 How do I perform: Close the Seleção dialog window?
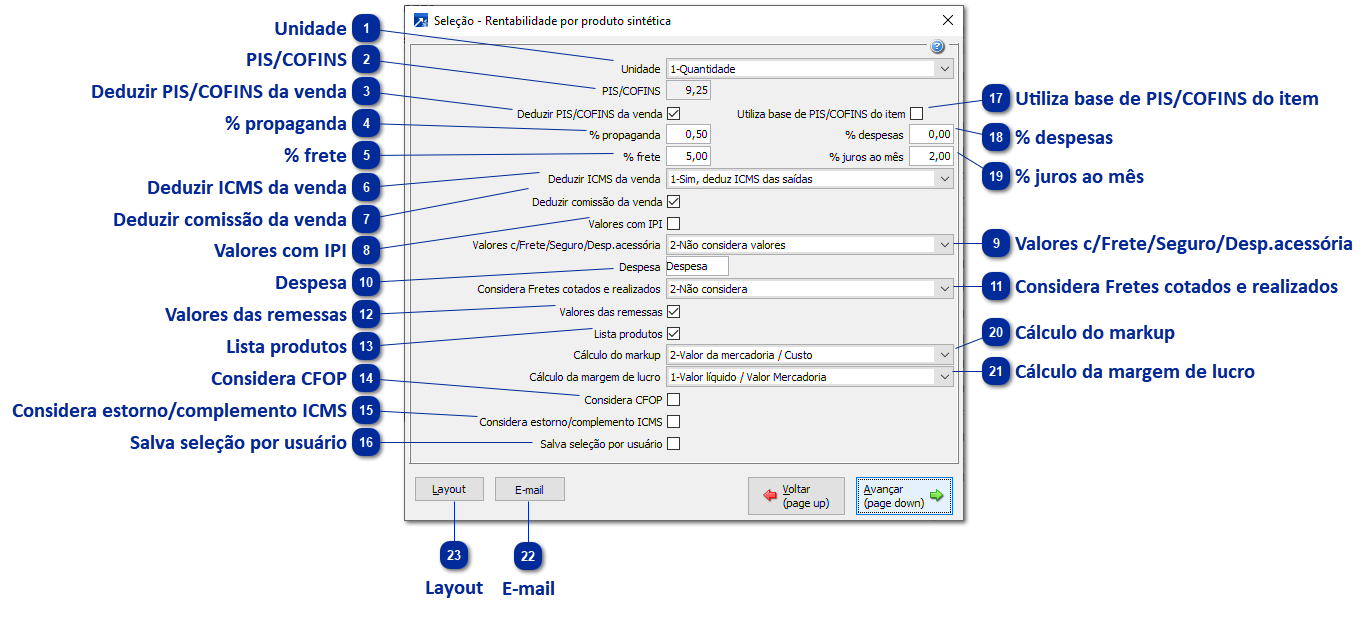(948, 20)
